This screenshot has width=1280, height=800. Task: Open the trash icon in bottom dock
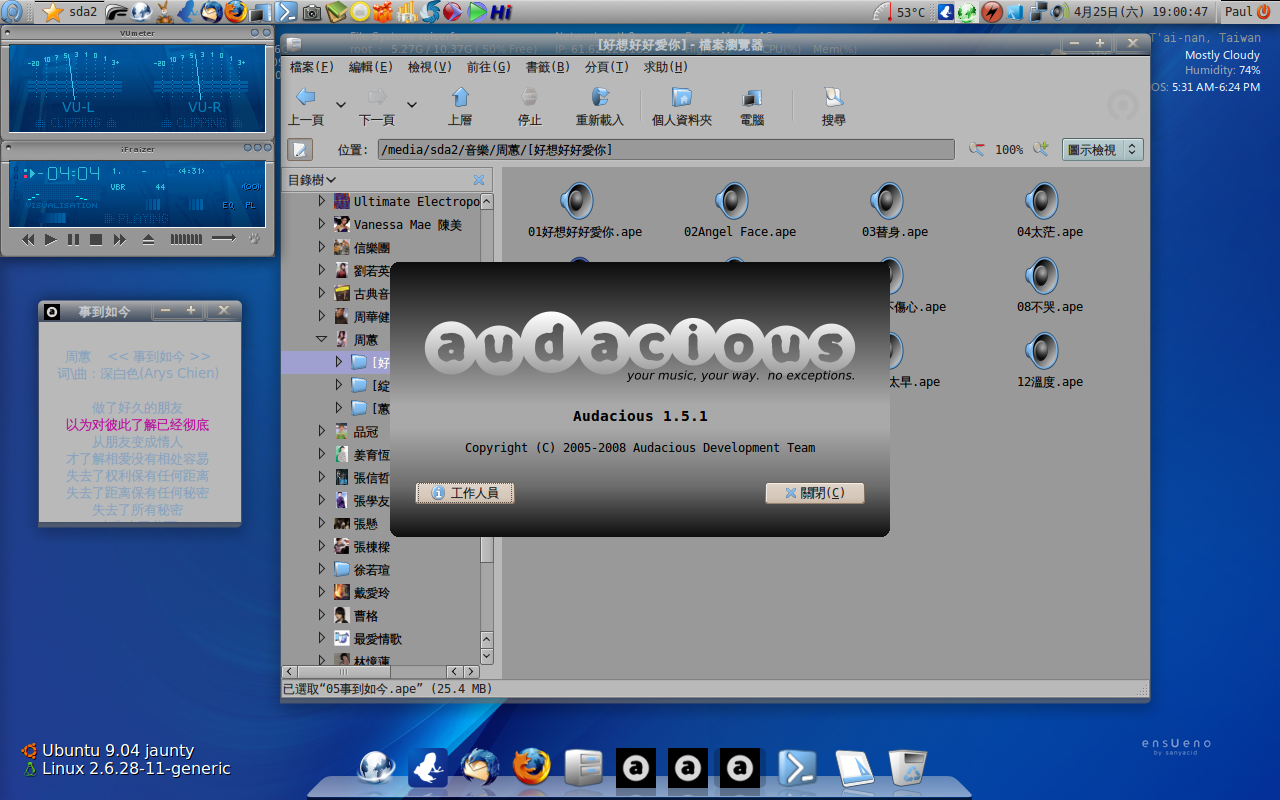[x=907, y=767]
